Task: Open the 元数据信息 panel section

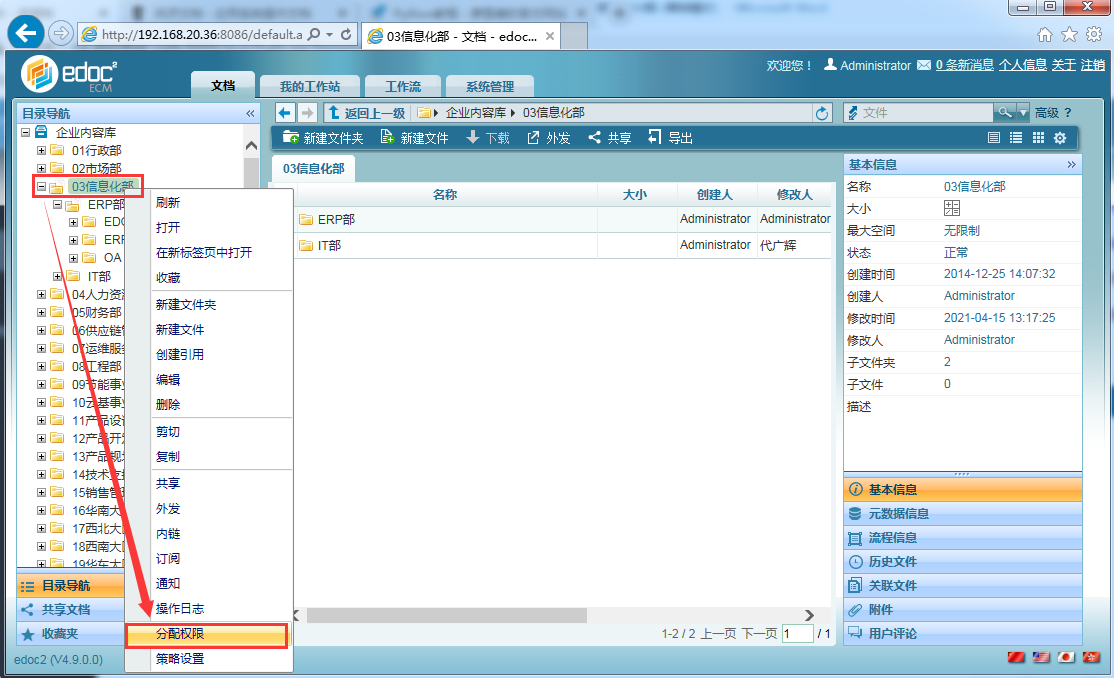Action: coord(898,514)
